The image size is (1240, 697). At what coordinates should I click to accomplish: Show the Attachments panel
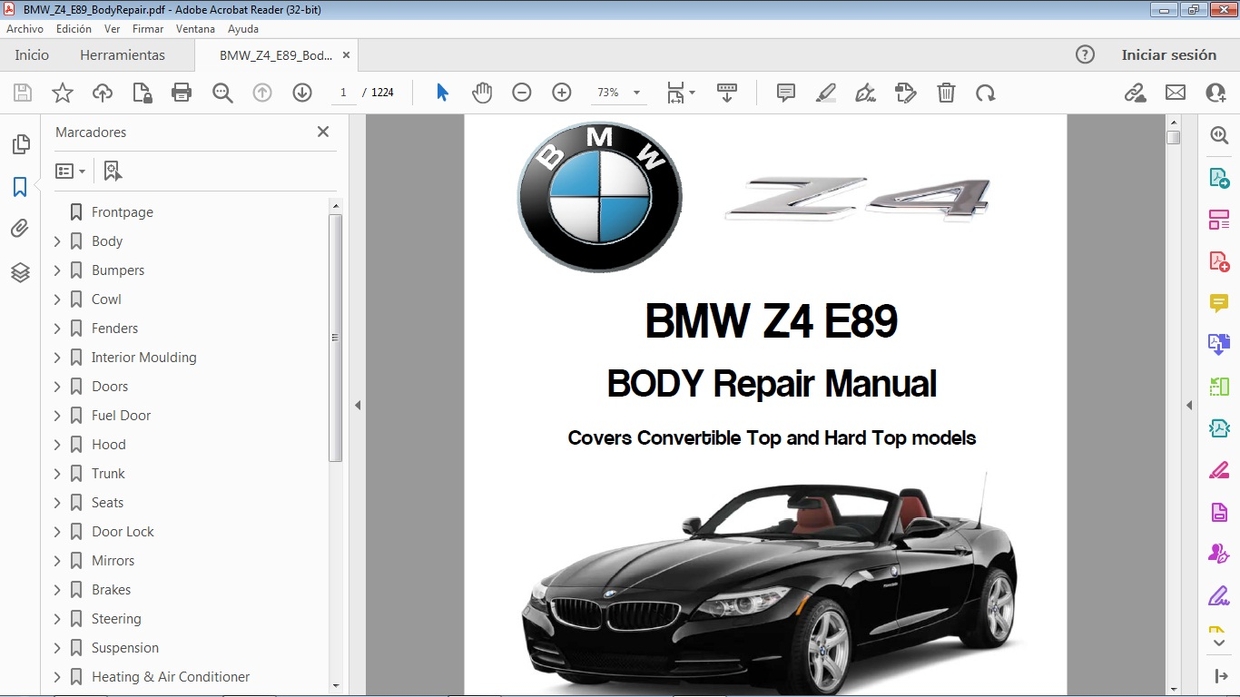tap(20, 228)
